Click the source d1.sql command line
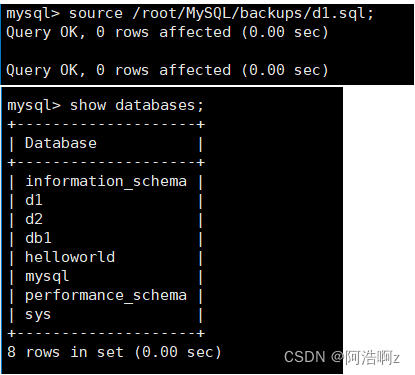415x375 pixels. point(190,14)
